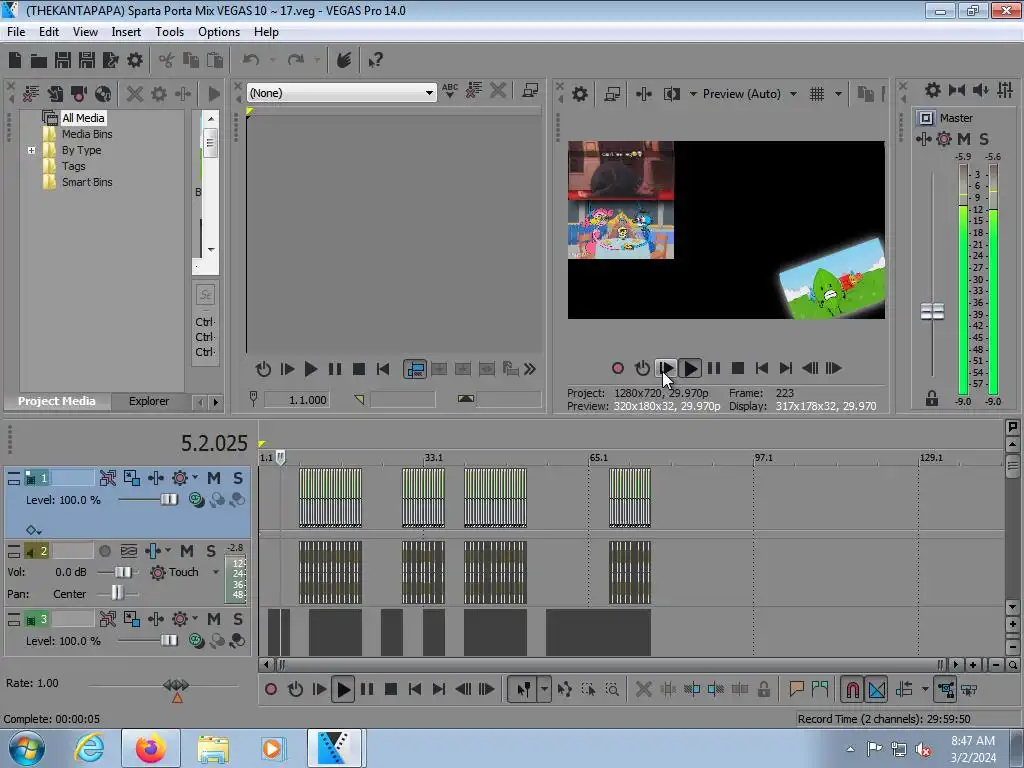Select the Smart Bins folder
This screenshot has height=768, width=1024.
pos(87,182)
